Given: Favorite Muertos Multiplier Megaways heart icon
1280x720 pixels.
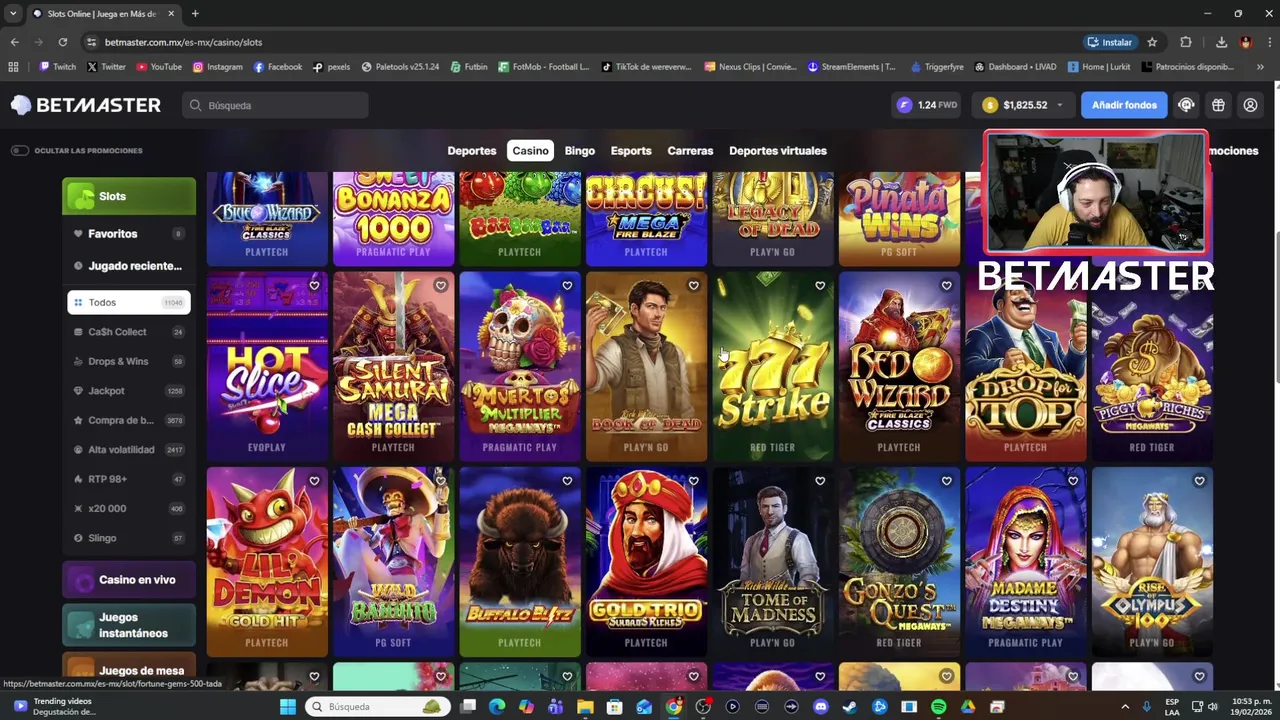Looking at the screenshot, I should [x=567, y=286].
